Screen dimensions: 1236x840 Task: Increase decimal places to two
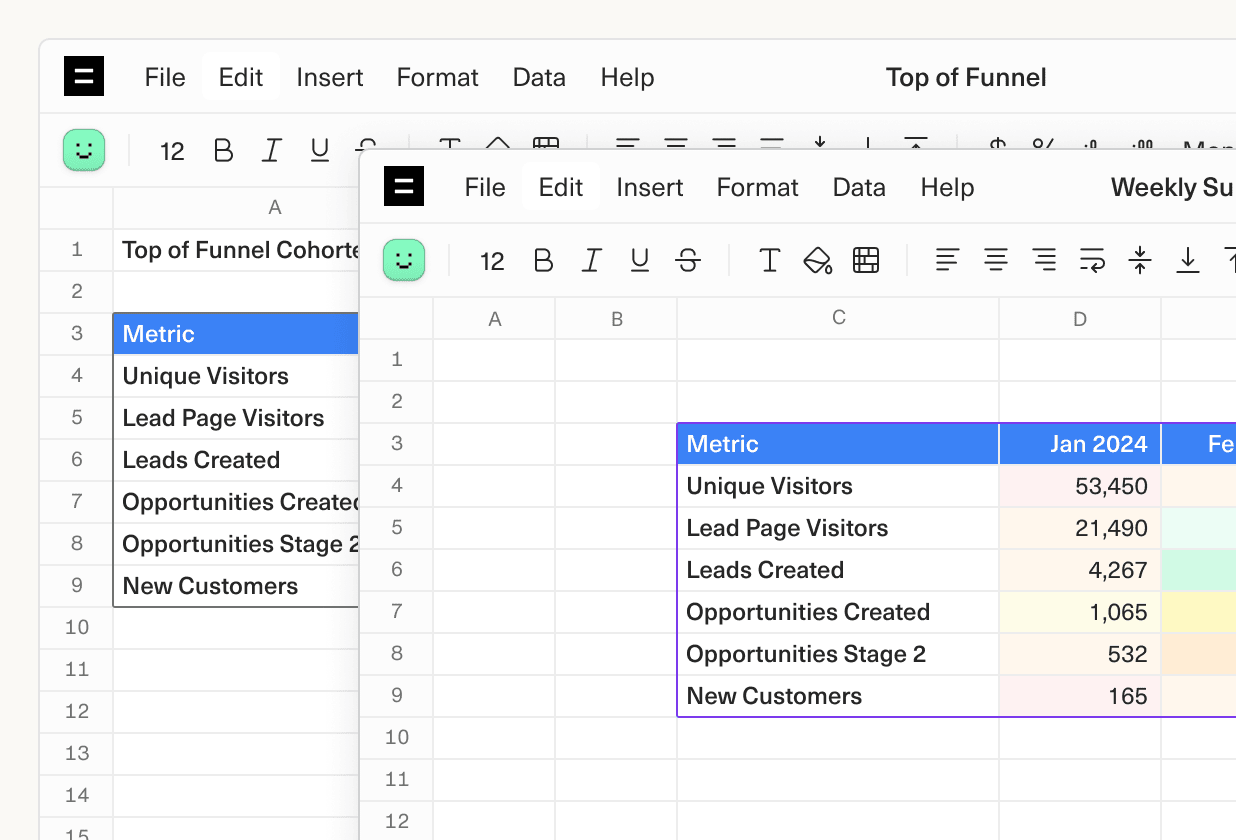1138,150
